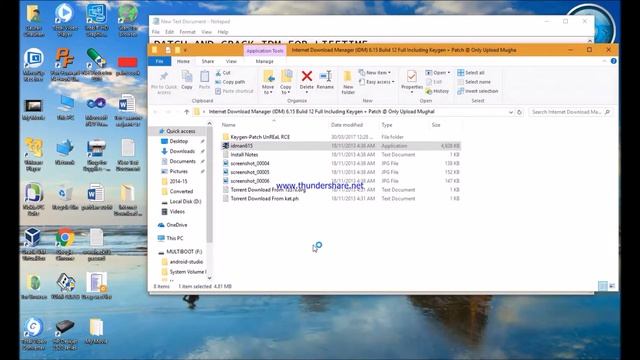Click the Cut scissors button

click(223, 73)
